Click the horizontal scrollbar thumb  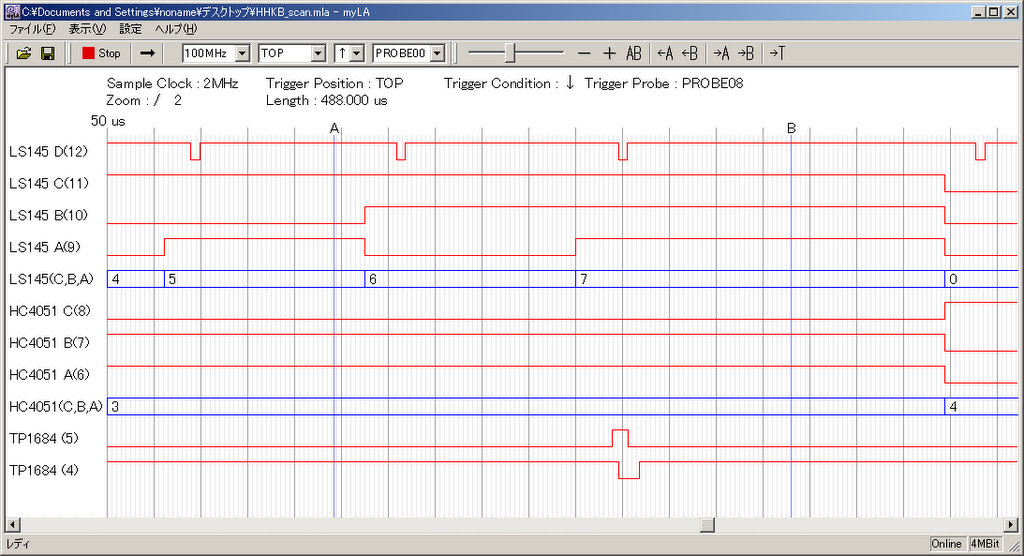point(707,525)
